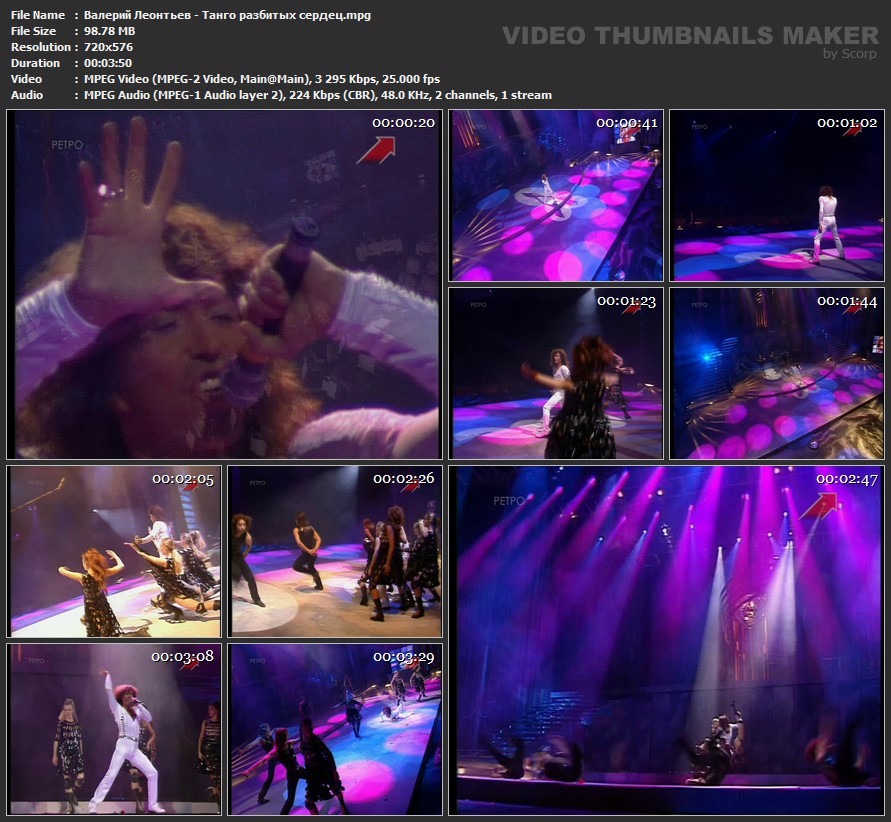
Task: Click the MPEG Video codec info line
Action: pyautogui.click(x=262, y=79)
